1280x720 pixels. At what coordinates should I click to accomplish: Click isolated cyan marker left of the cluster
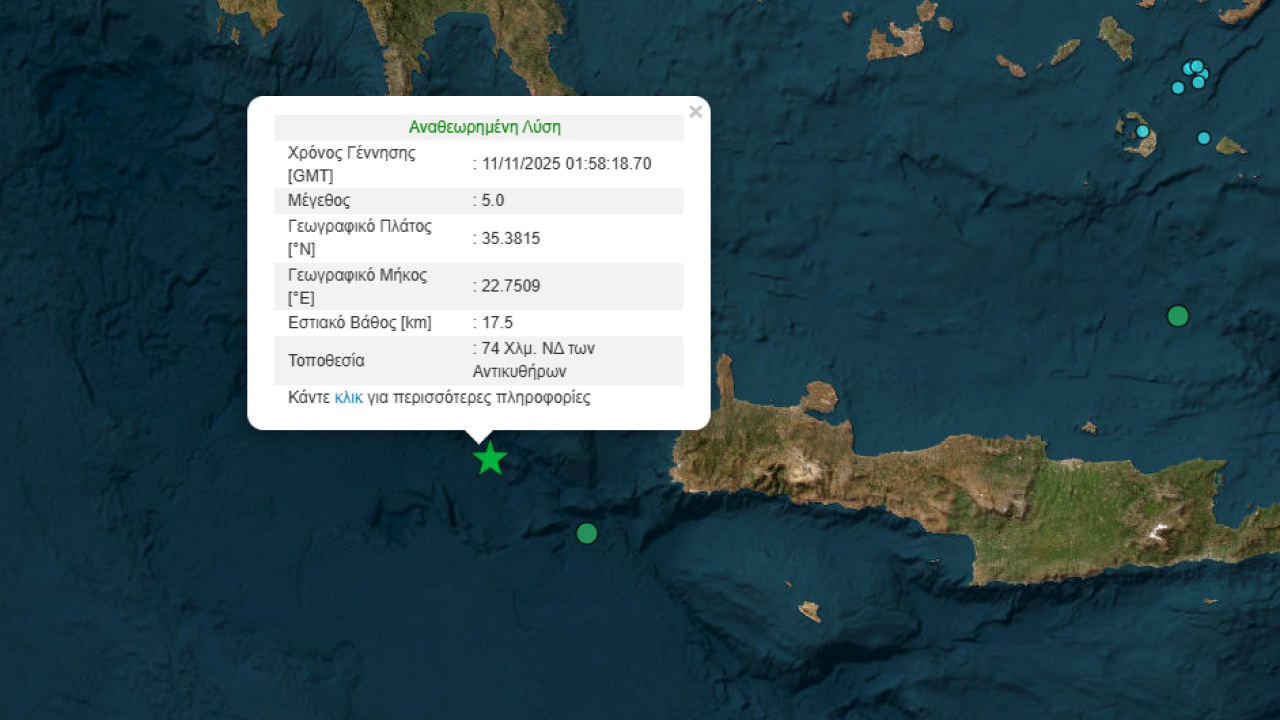pyautogui.click(x=1178, y=88)
